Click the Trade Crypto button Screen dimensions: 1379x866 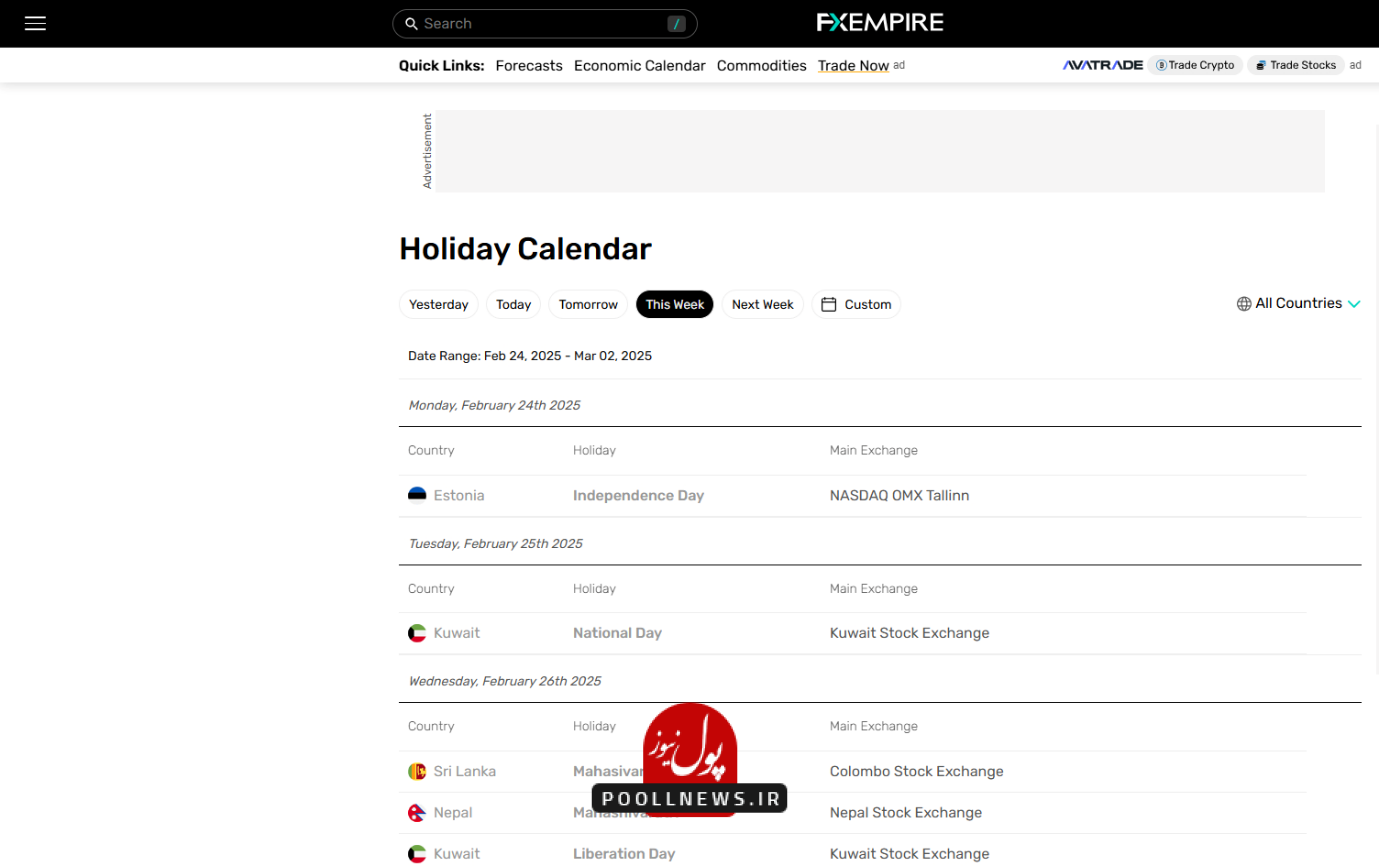click(x=1195, y=65)
